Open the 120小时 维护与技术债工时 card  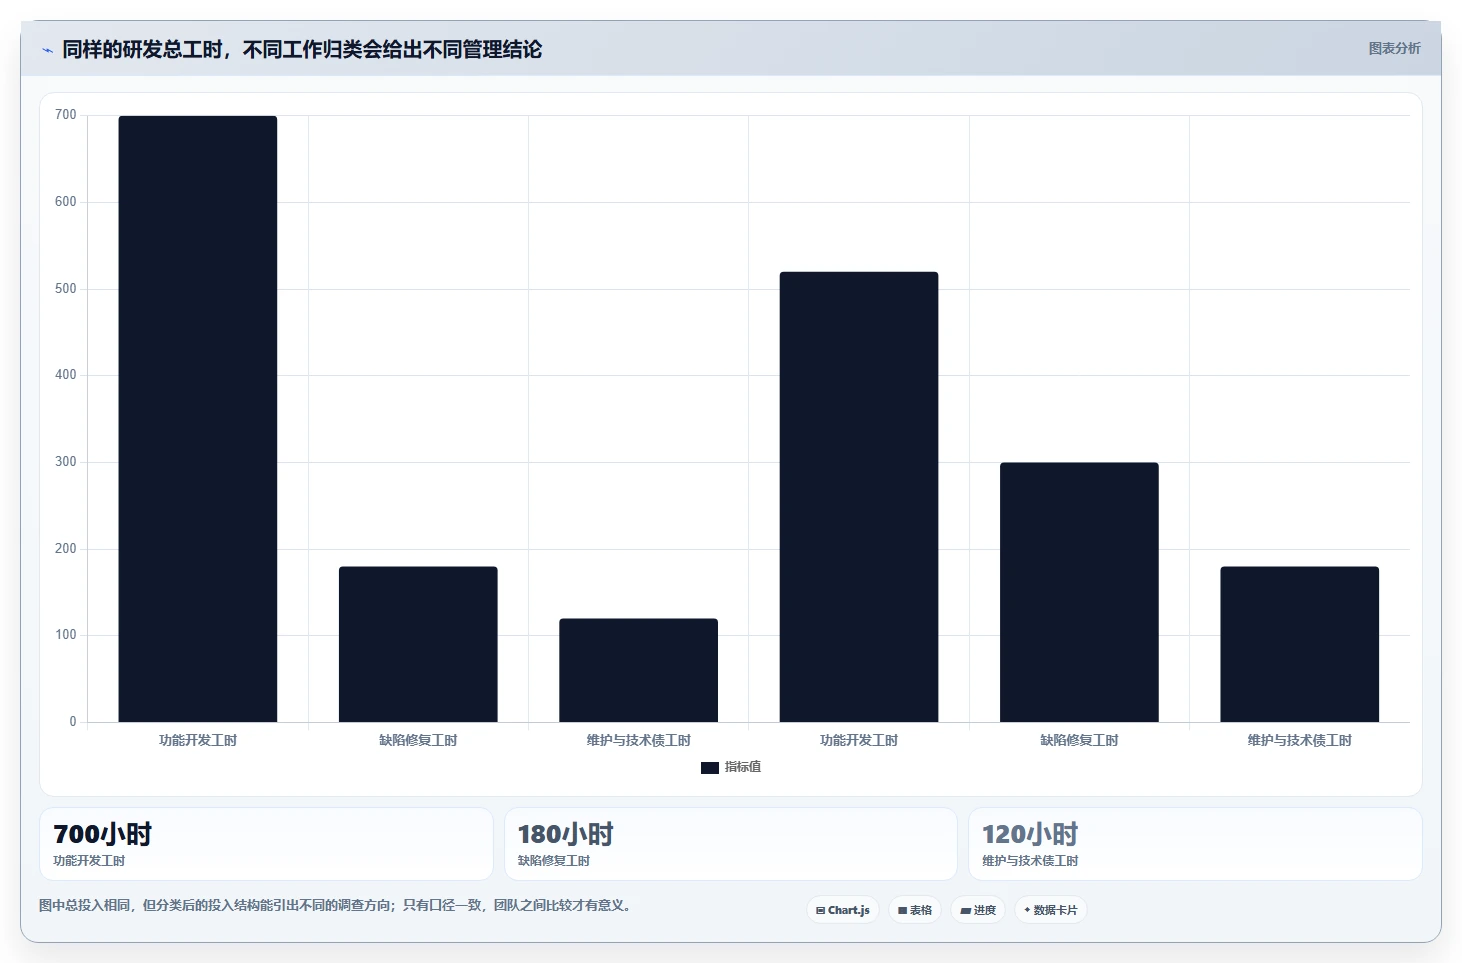point(1195,844)
